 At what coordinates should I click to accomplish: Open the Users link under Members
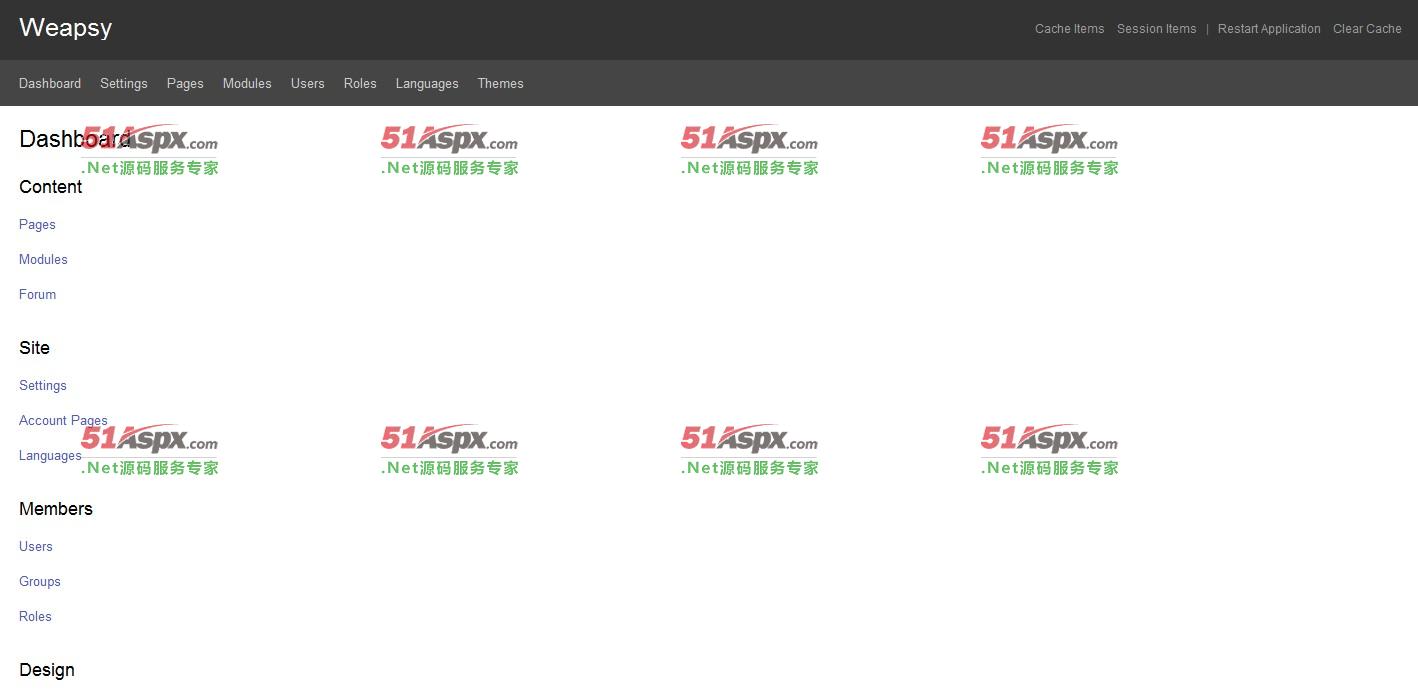36,546
